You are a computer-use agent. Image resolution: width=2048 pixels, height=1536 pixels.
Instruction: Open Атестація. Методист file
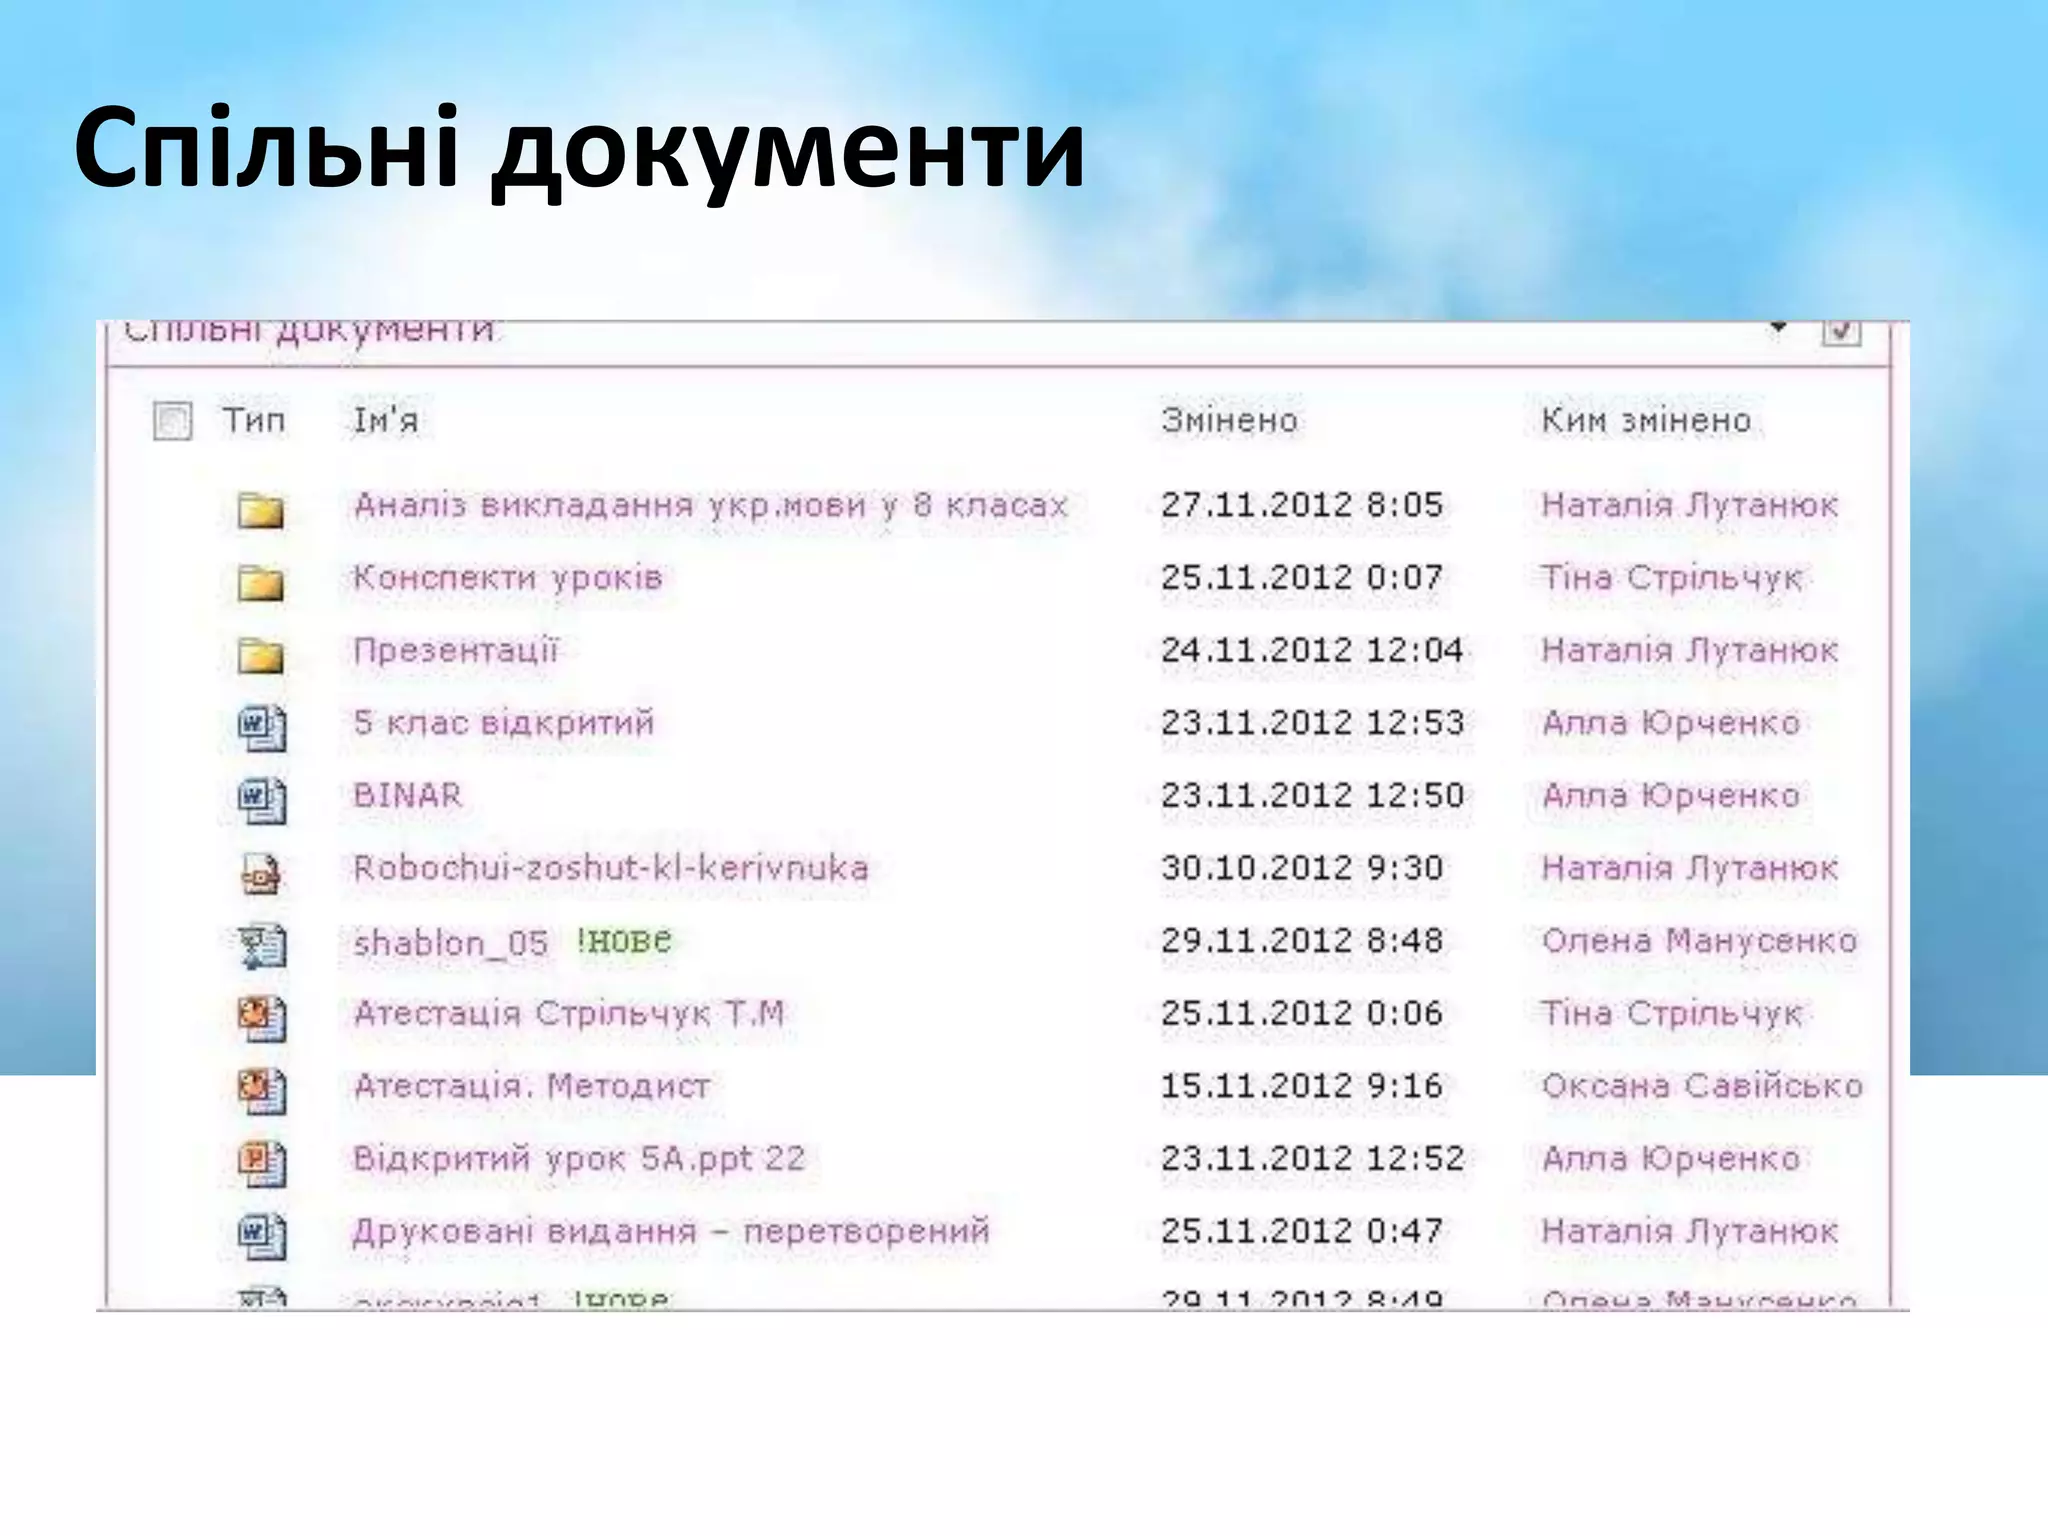point(531,1086)
